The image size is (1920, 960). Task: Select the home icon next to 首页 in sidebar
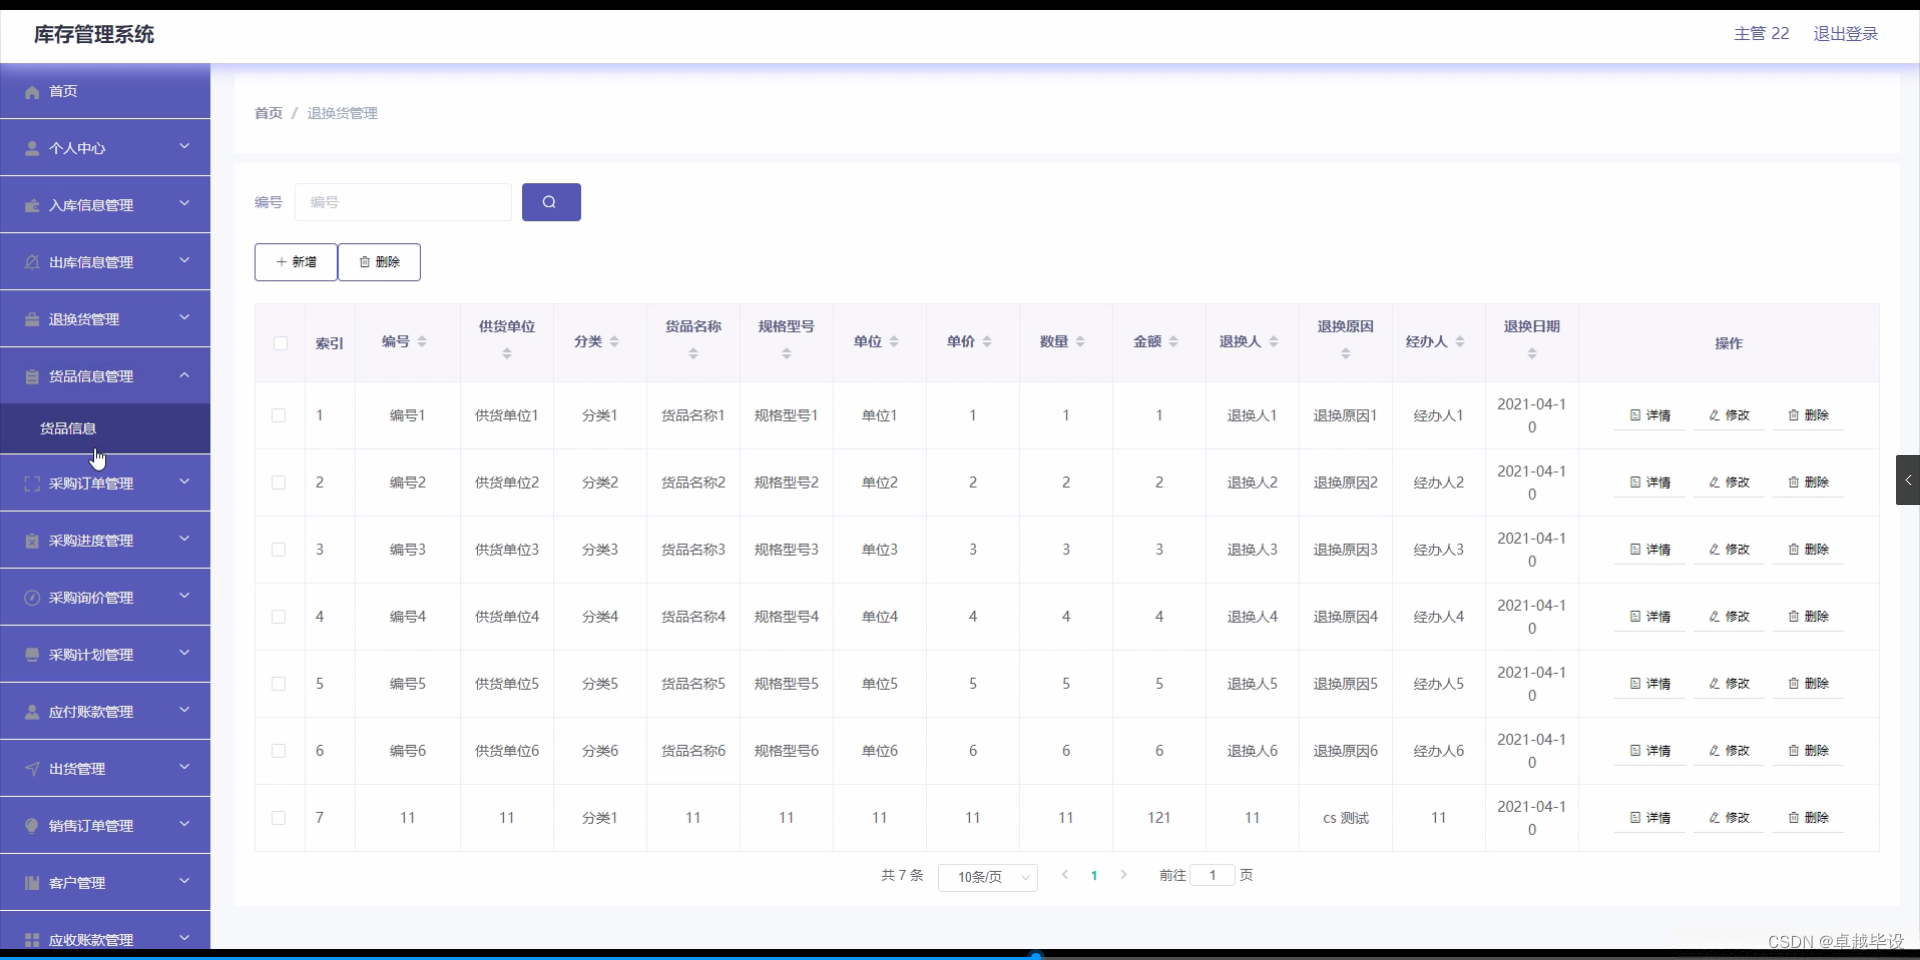click(31, 91)
